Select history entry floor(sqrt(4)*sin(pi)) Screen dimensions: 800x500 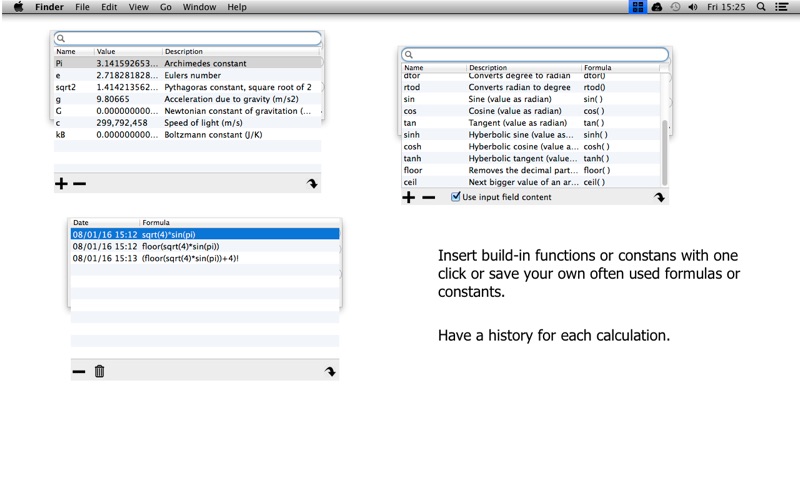pyautogui.click(x=205, y=246)
